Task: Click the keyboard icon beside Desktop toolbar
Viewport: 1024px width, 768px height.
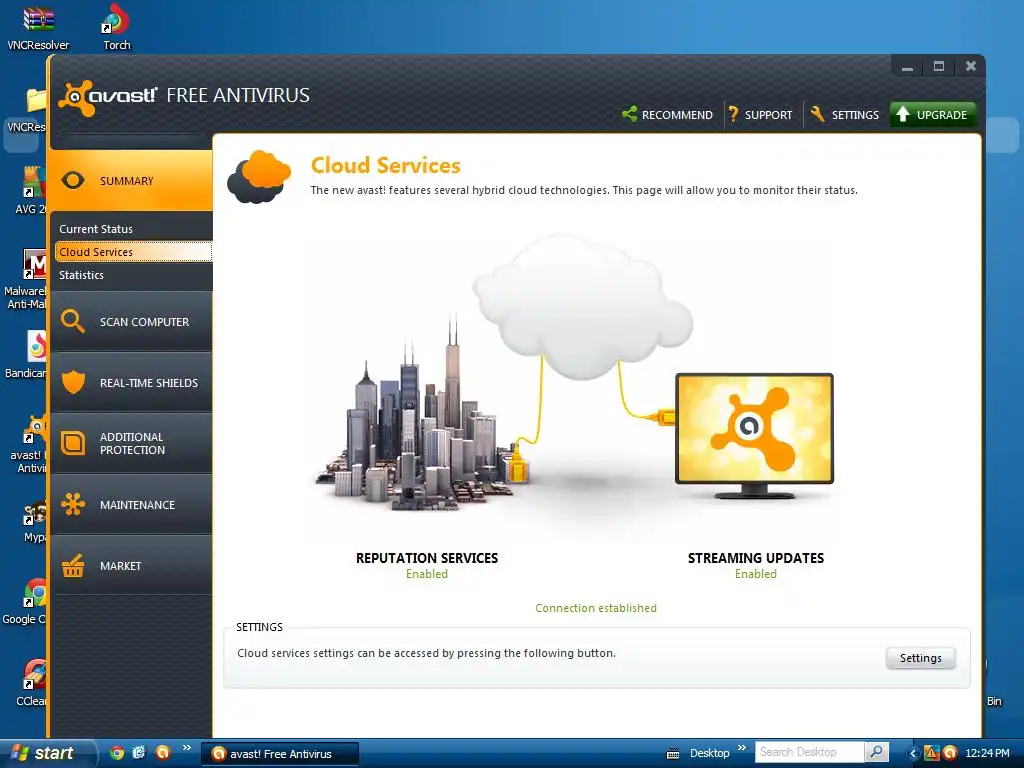Action: coord(673,754)
